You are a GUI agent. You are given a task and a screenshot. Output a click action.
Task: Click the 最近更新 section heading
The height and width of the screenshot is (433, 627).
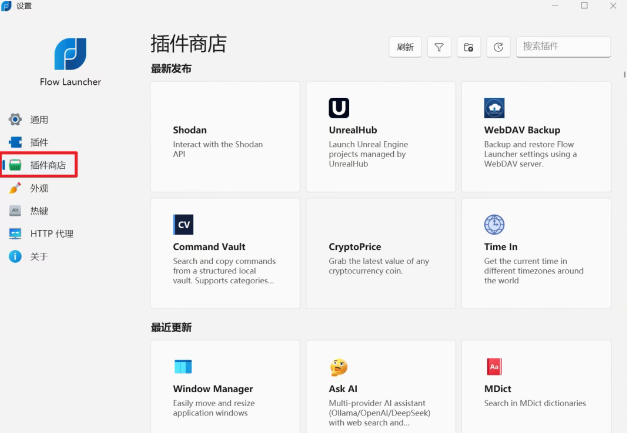[x=171, y=327]
